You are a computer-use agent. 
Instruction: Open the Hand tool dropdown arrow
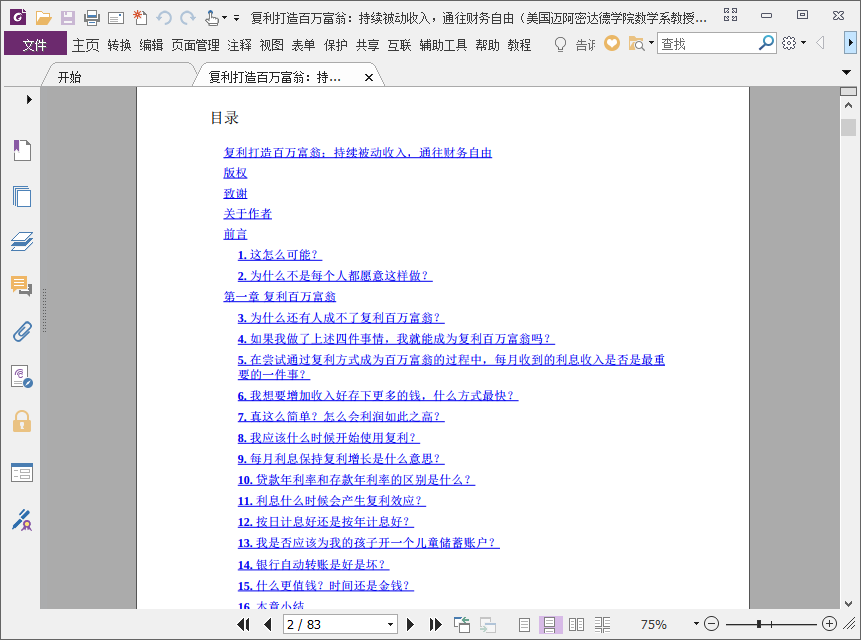point(224,18)
